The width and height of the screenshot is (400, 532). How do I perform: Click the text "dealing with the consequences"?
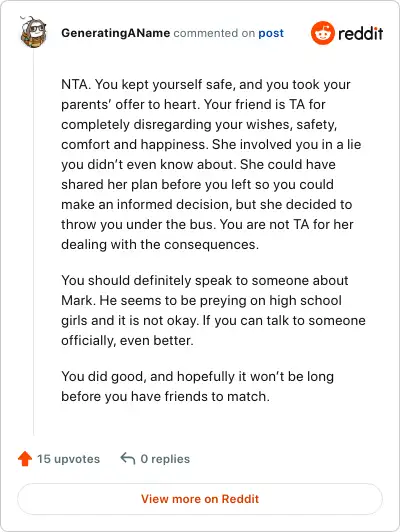[x=160, y=244]
